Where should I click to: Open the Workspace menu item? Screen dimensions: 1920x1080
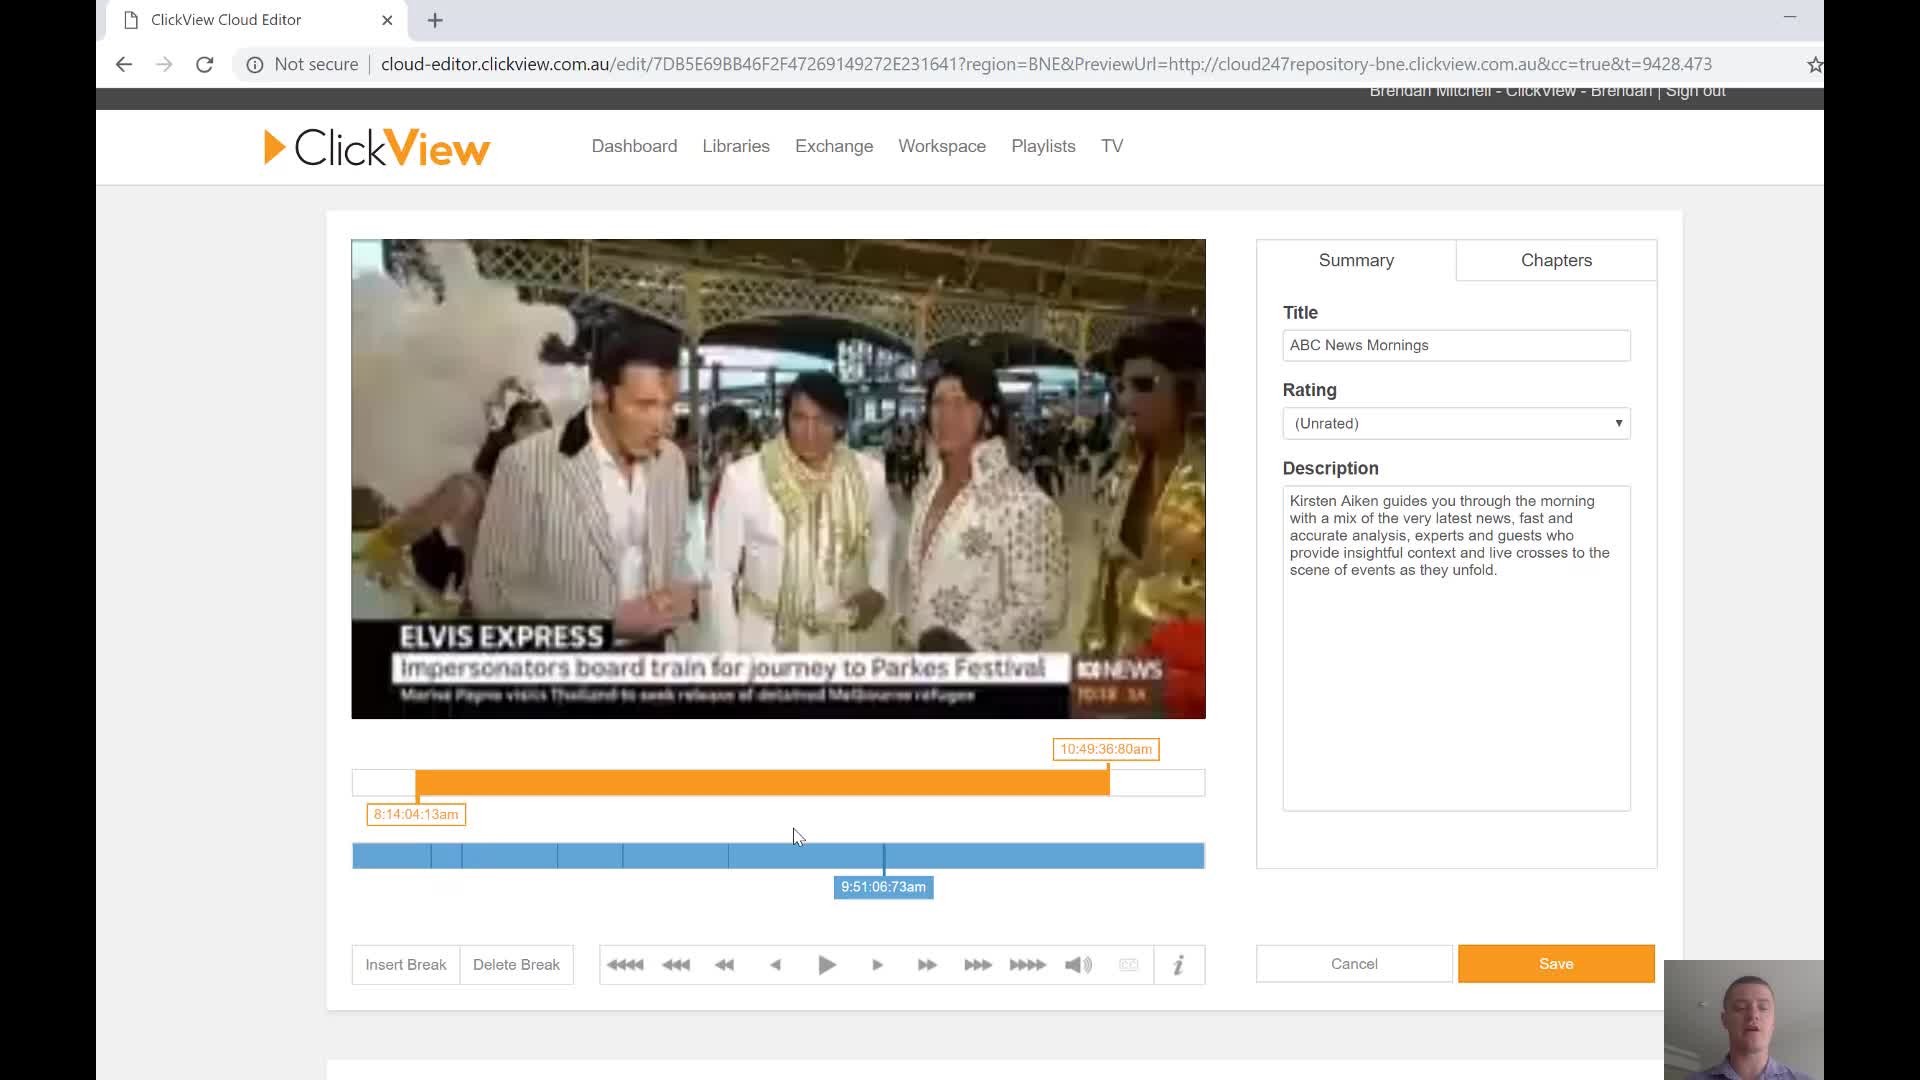(941, 146)
